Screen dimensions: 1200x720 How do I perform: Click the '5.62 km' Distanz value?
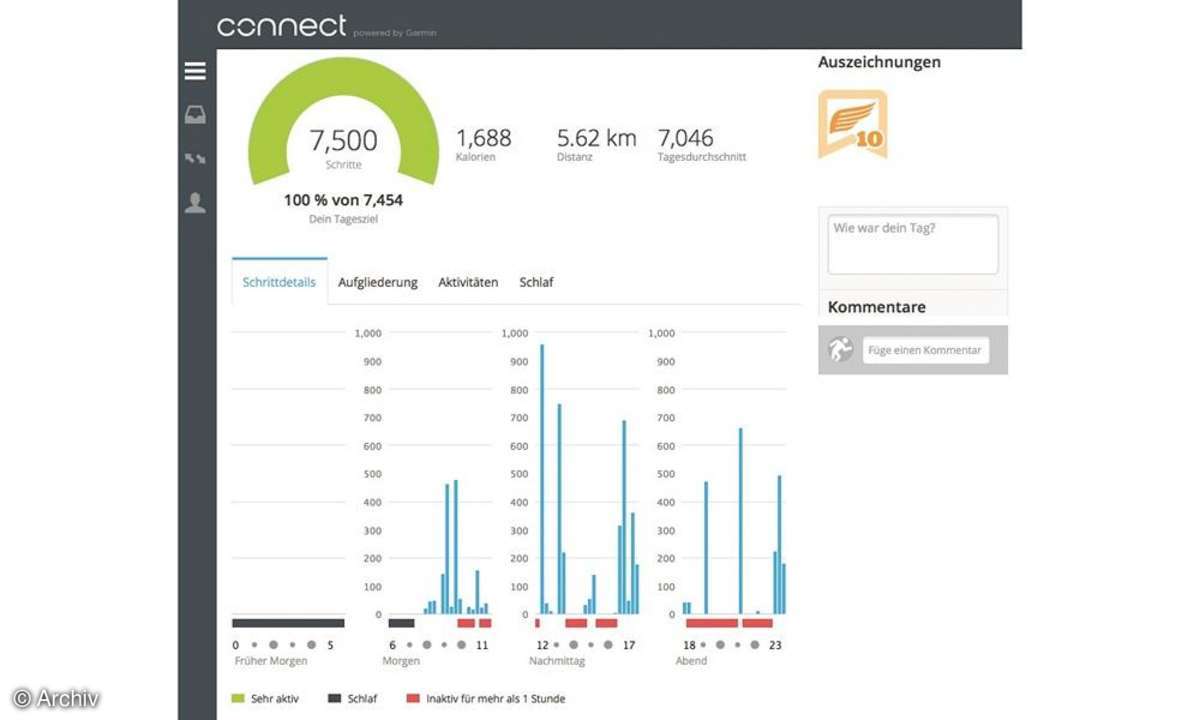[597, 137]
